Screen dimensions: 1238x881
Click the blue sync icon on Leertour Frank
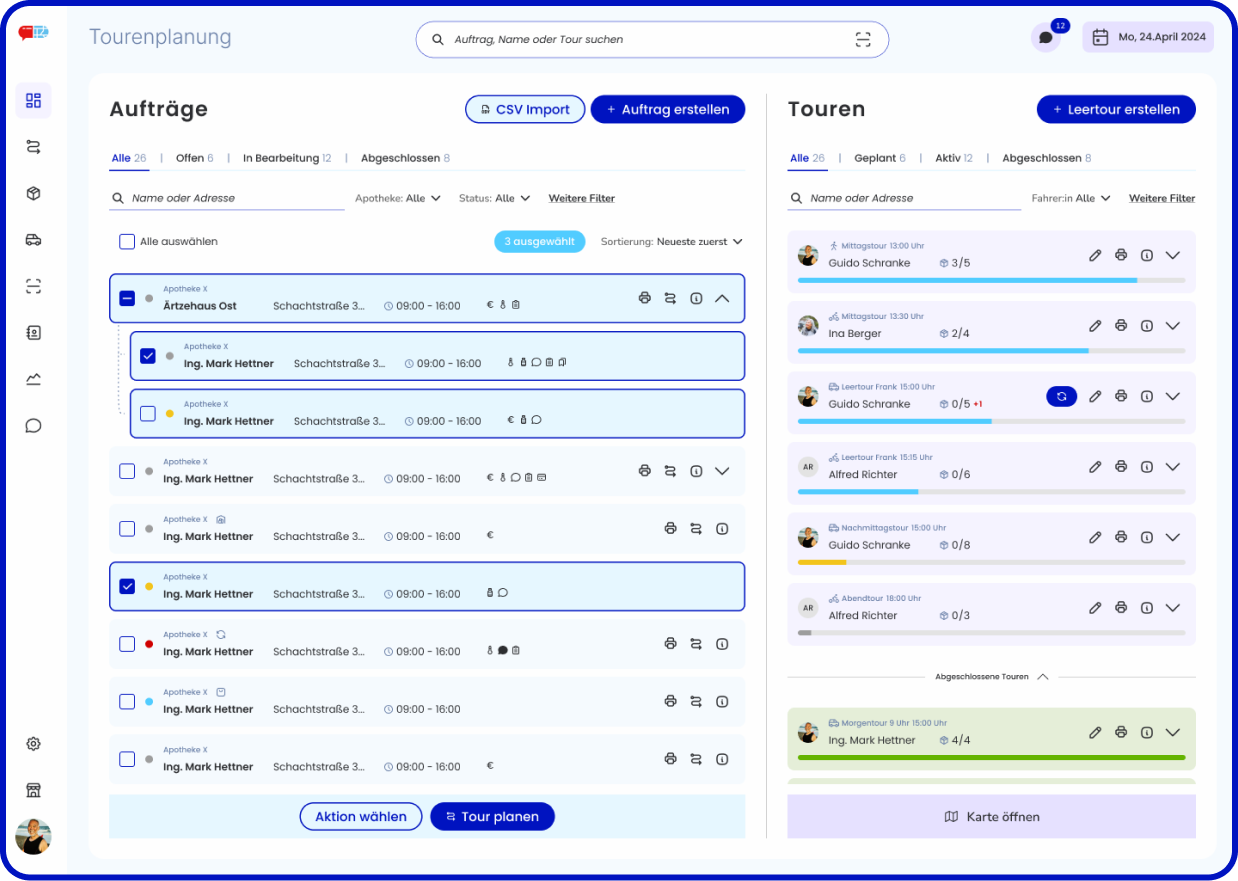[1061, 396]
